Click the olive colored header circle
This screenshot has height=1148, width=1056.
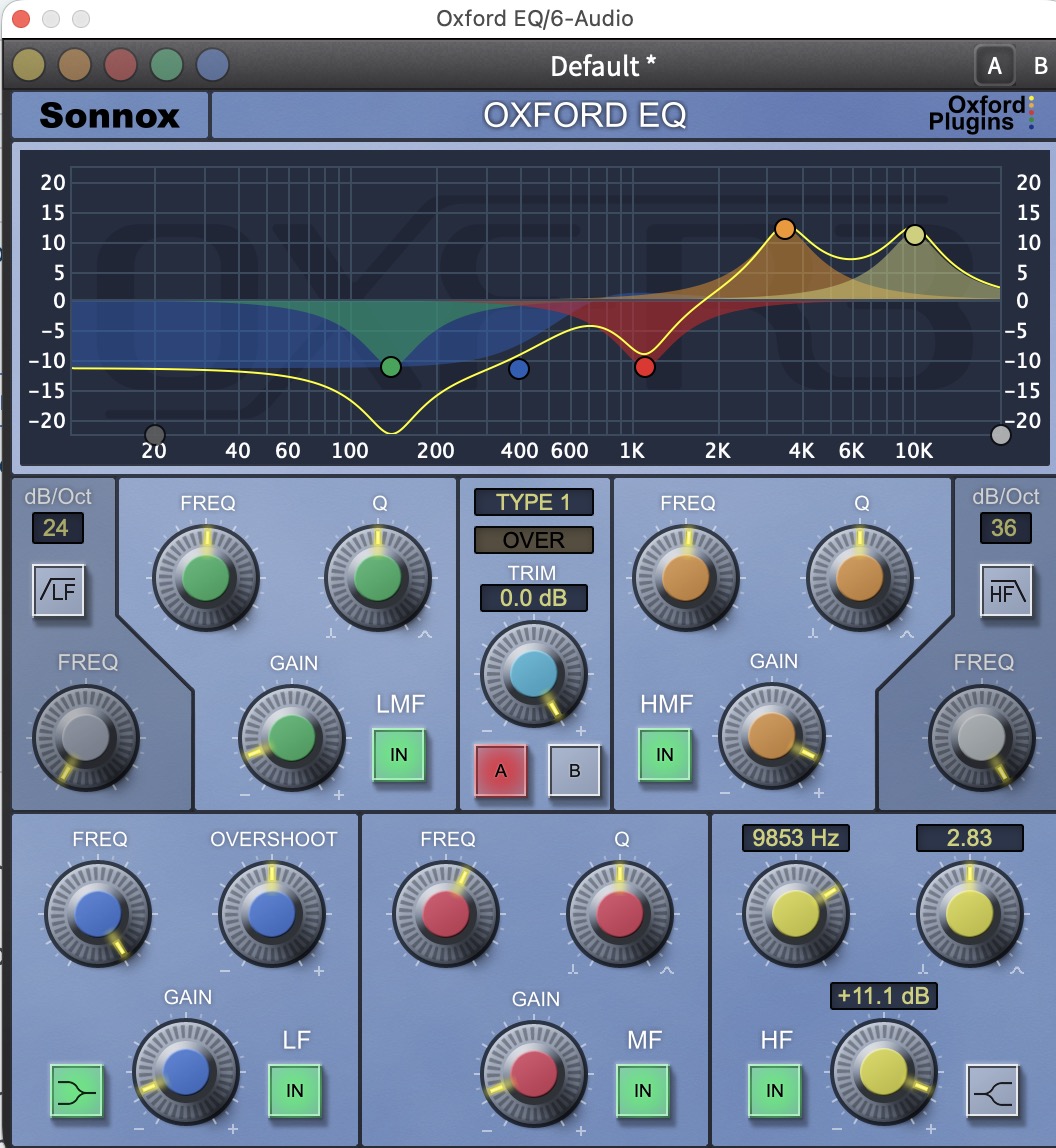click(29, 65)
